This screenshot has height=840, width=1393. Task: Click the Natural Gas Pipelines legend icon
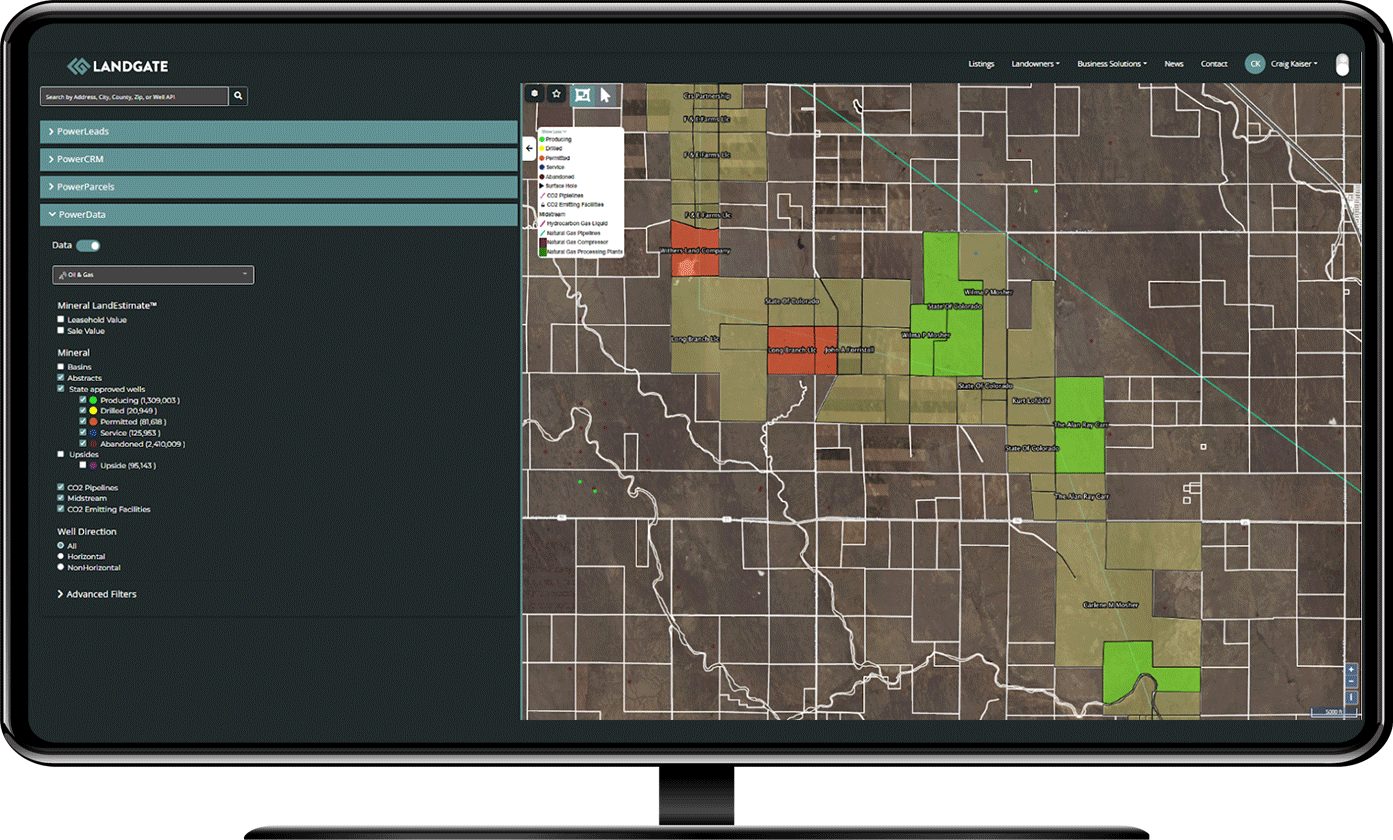(542, 232)
